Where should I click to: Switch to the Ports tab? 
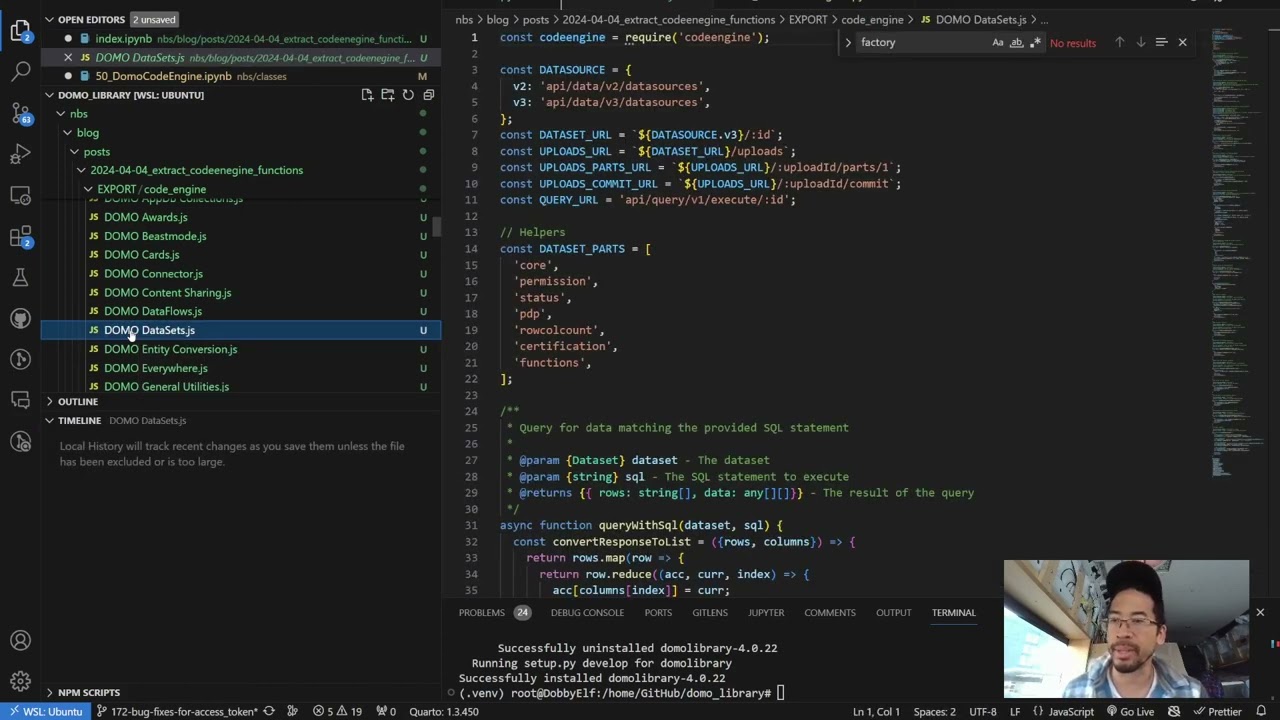[x=658, y=612]
